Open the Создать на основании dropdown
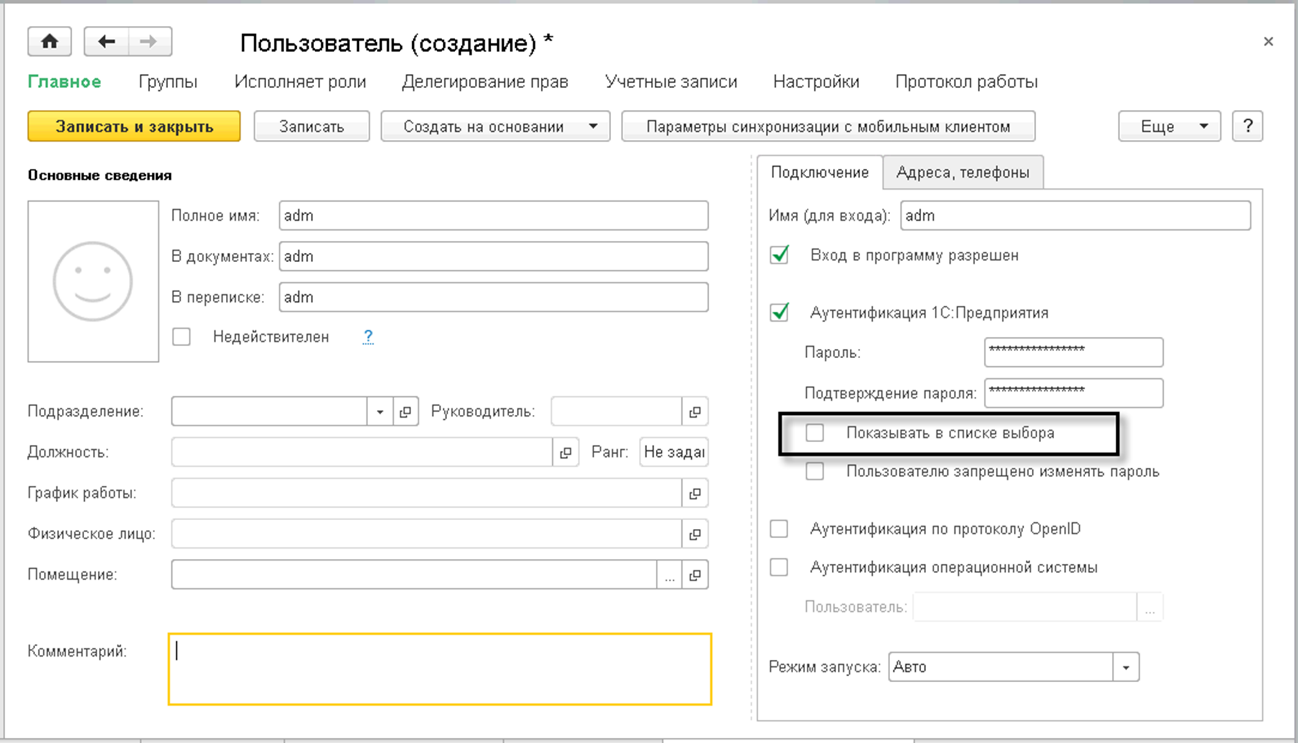The height and width of the screenshot is (743, 1298). click(496, 126)
